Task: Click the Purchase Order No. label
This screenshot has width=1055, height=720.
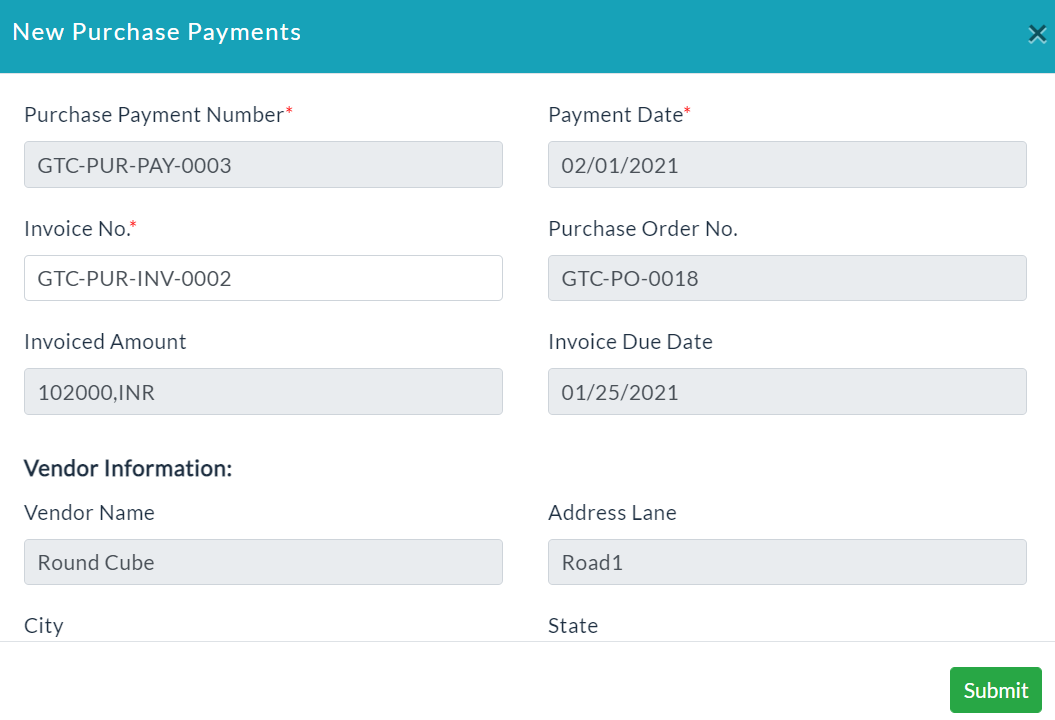Action: pos(643,229)
